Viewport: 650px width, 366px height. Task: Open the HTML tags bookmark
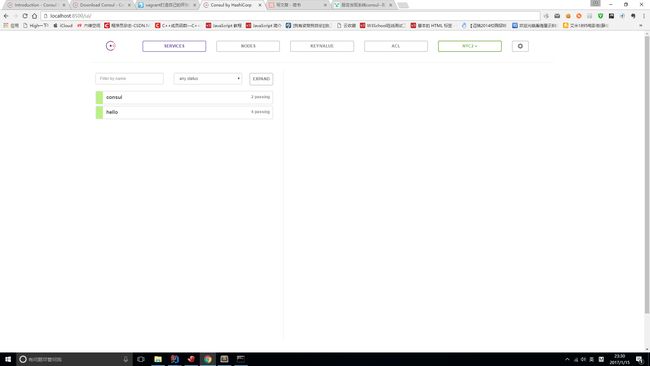(432, 25)
